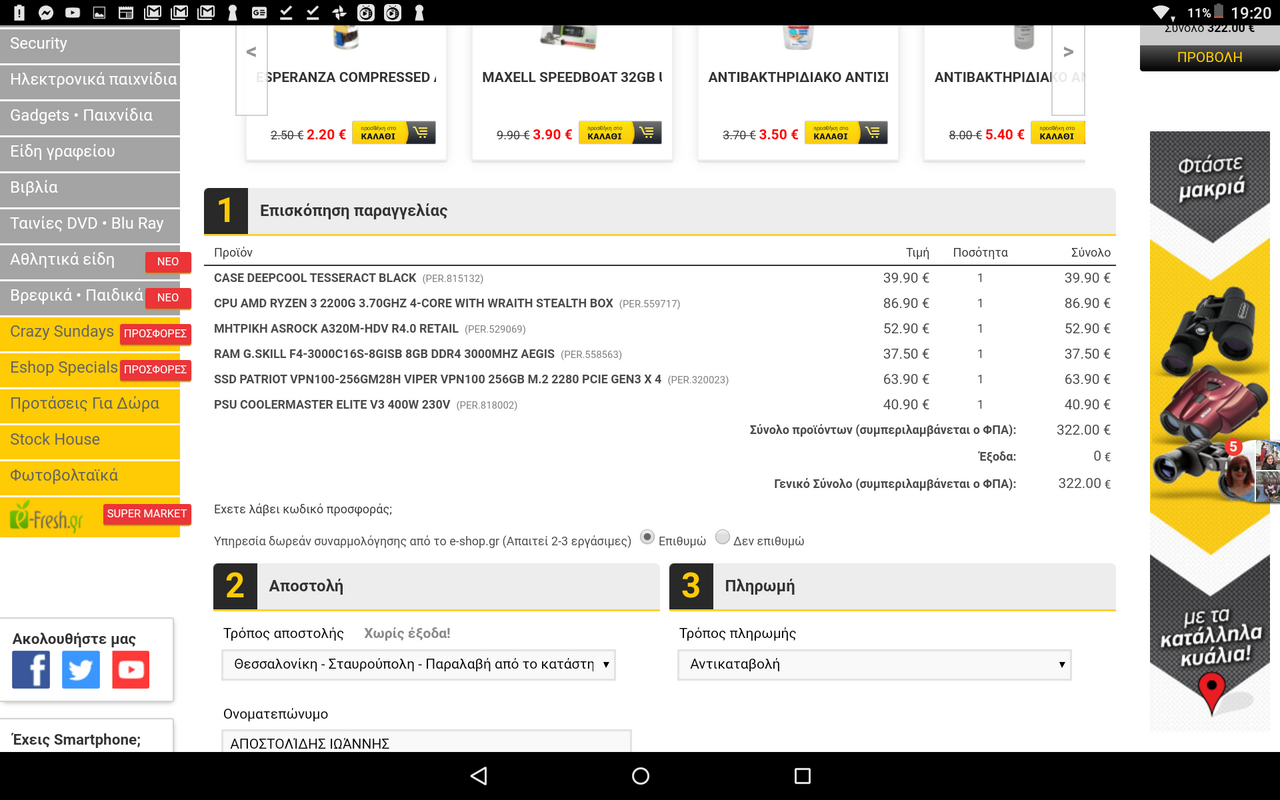
Task: Open the Facebook social link icon
Action: click(x=31, y=669)
